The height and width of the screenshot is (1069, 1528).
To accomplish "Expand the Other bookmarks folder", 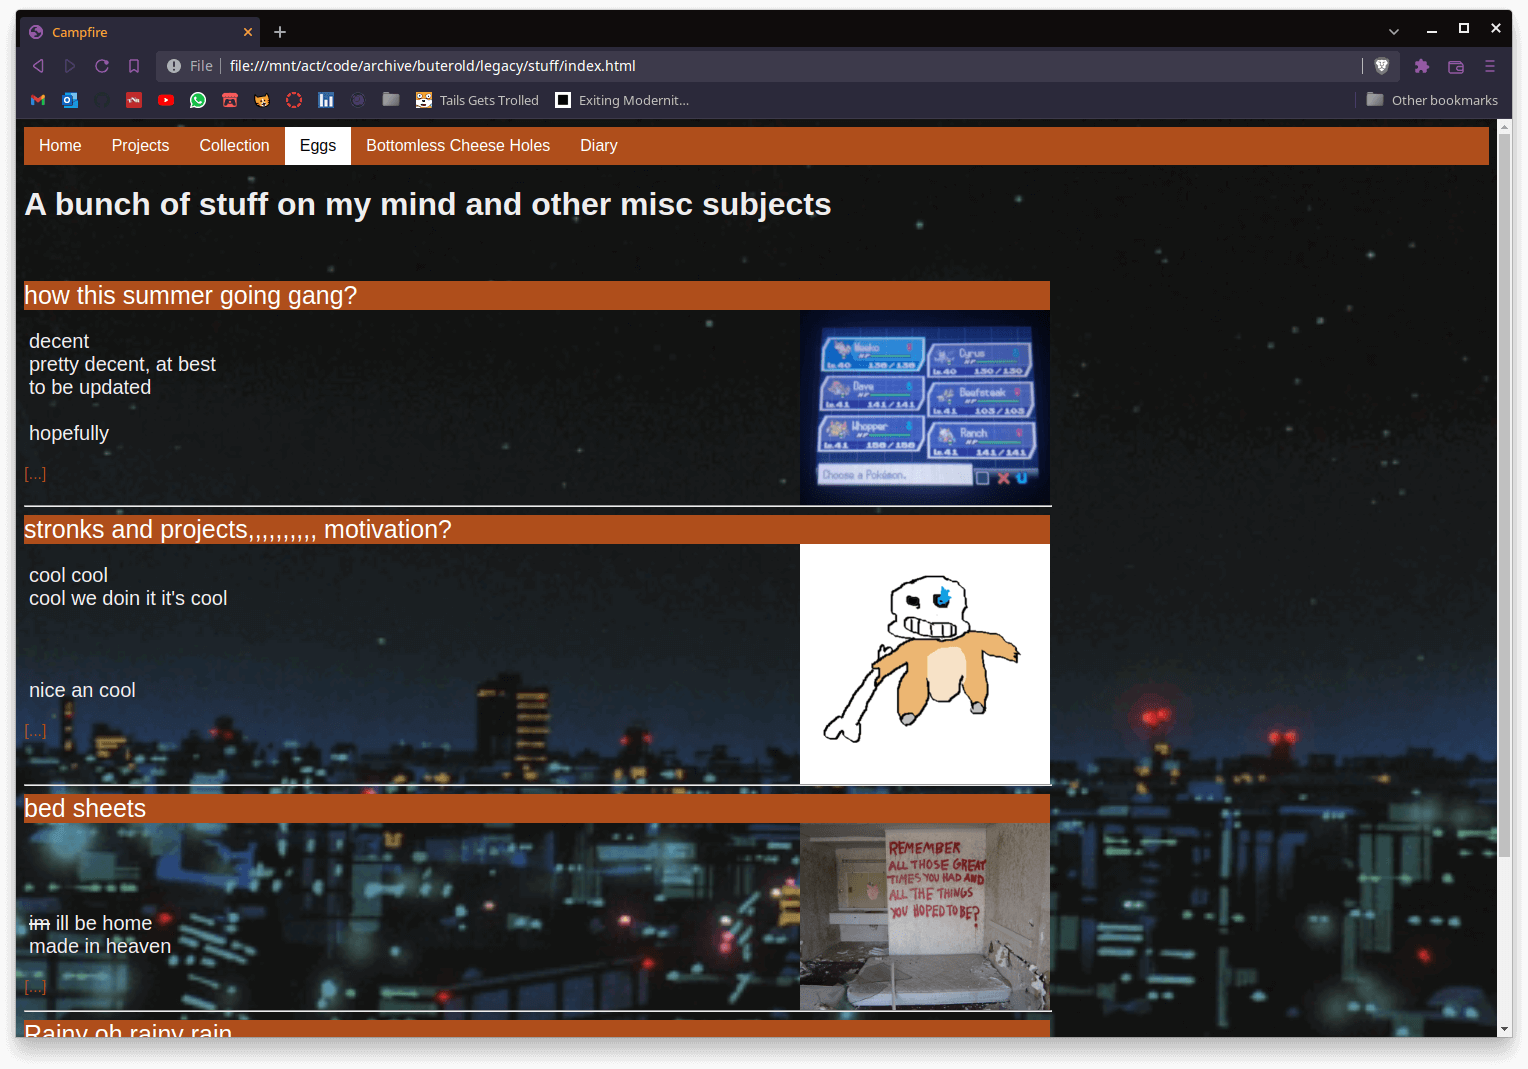I will click(x=1432, y=100).
